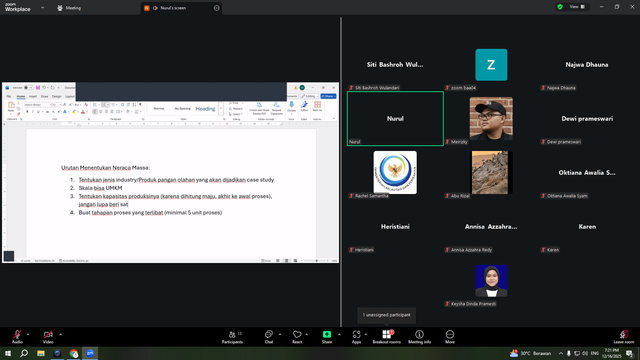Click the green encryption shield icon
This screenshot has width=640, height=360.
point(560,7)
